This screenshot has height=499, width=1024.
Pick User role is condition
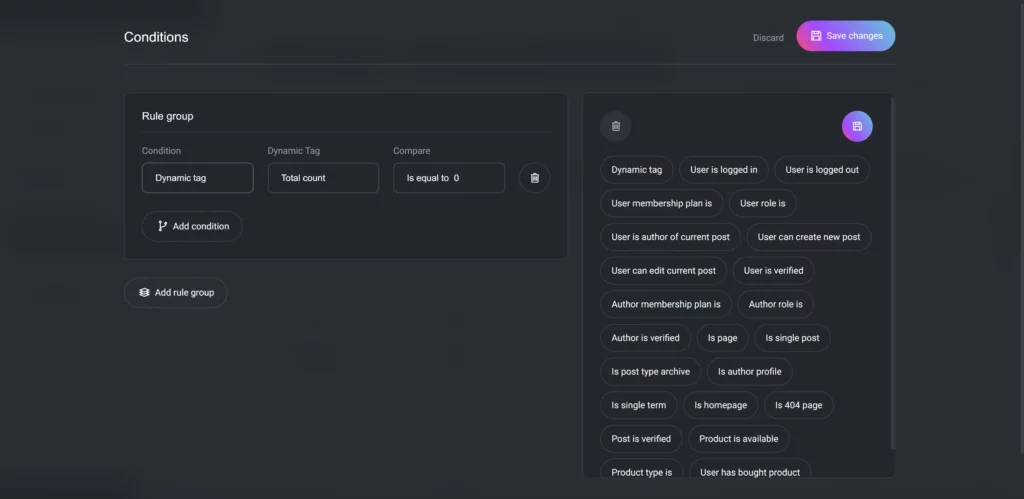(763, 203)
